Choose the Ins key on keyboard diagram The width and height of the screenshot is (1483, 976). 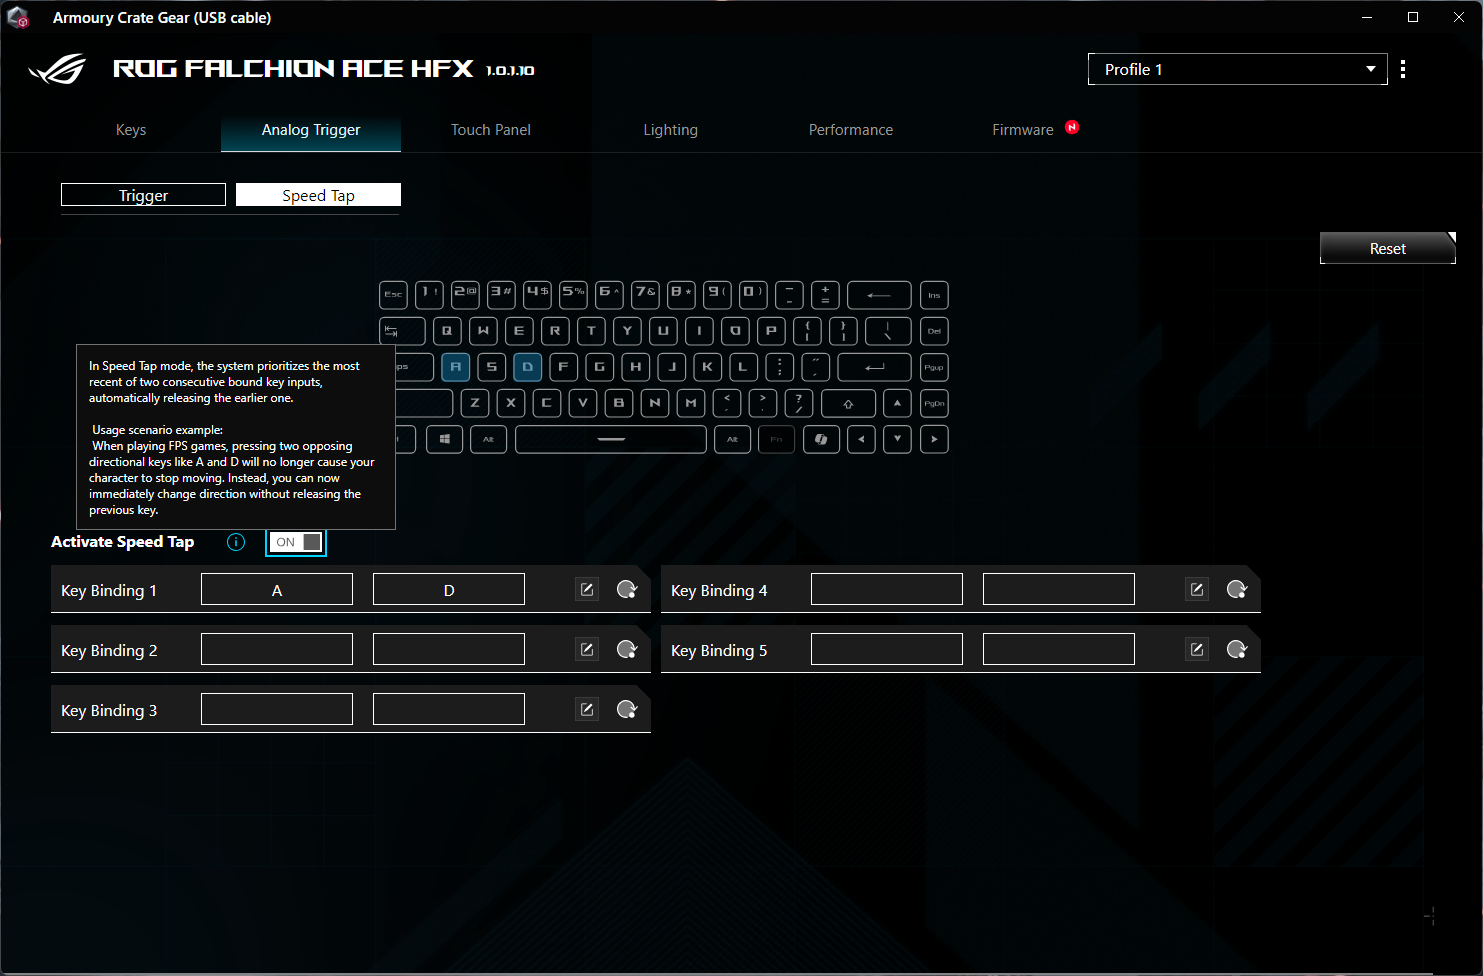934,295
